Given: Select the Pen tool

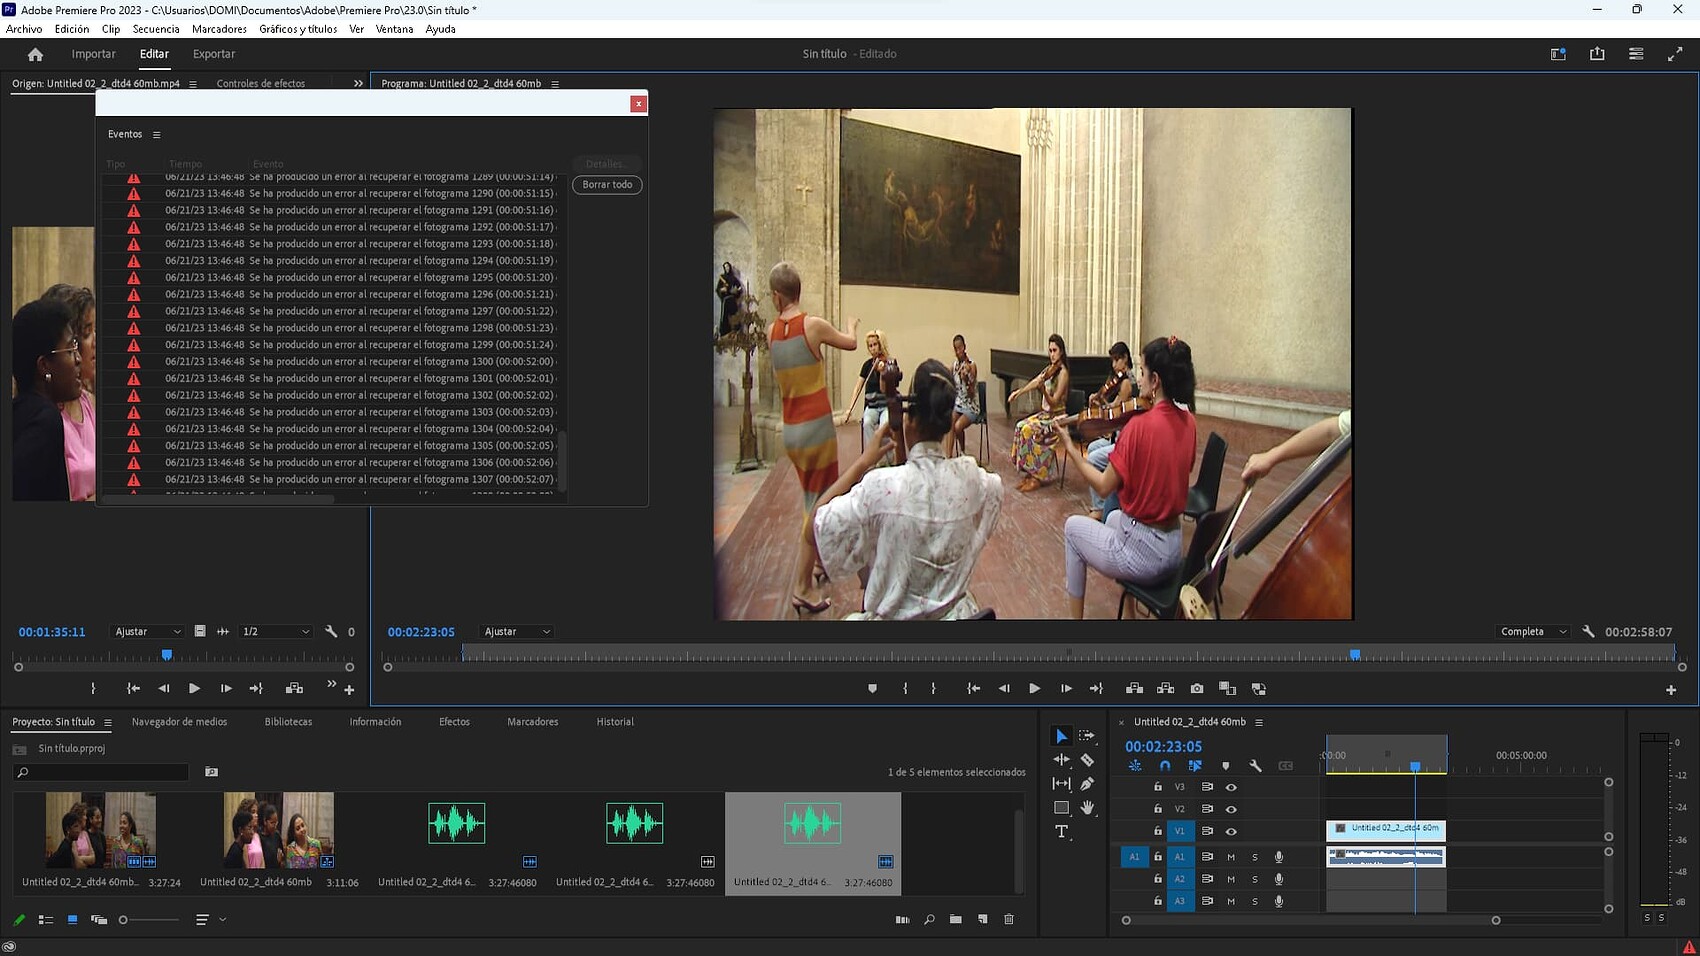Looking at the screenshot, I should 1087,784.
